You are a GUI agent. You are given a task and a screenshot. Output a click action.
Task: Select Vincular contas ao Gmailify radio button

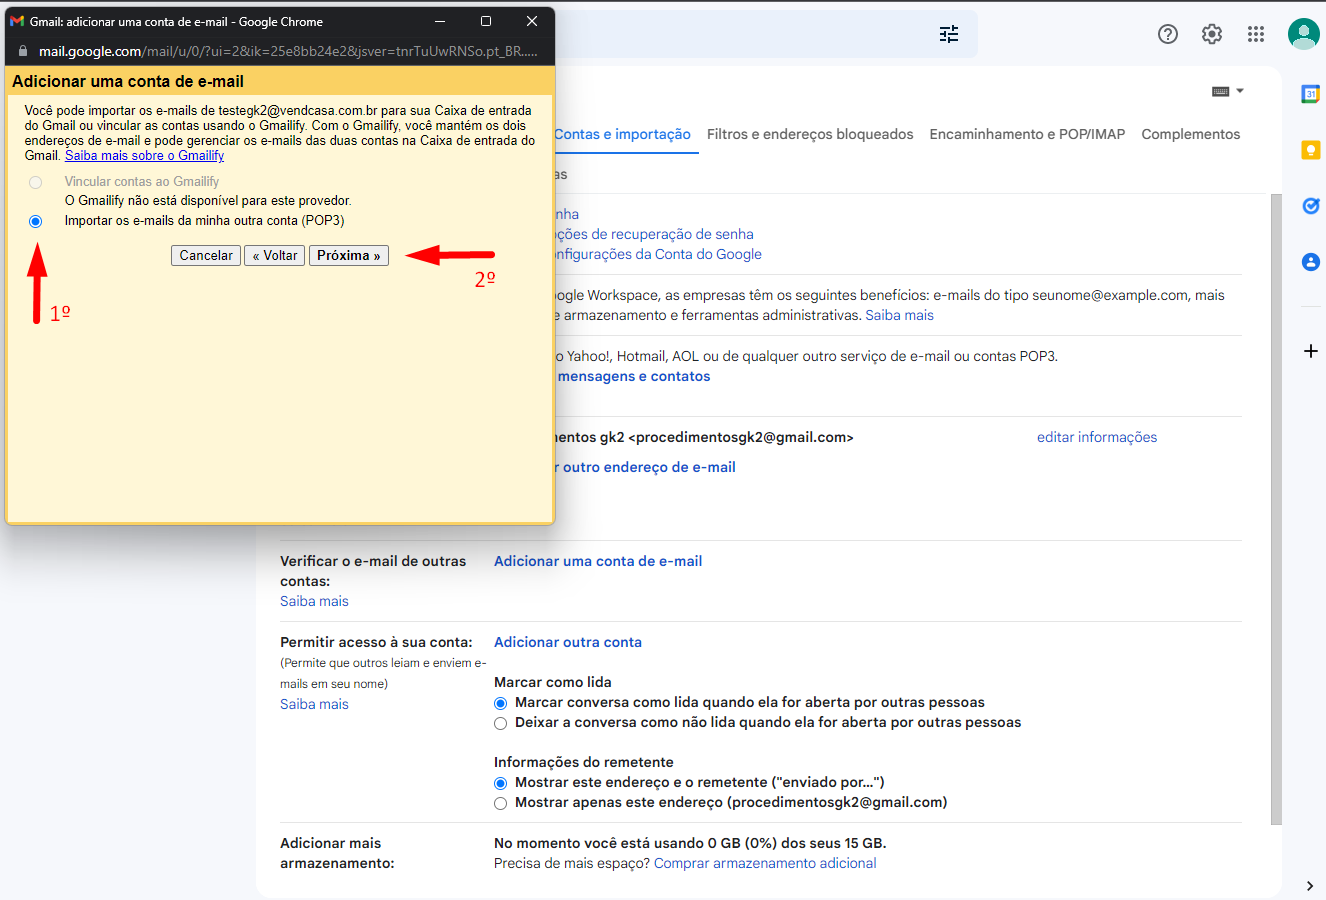[x=36, y=182]
